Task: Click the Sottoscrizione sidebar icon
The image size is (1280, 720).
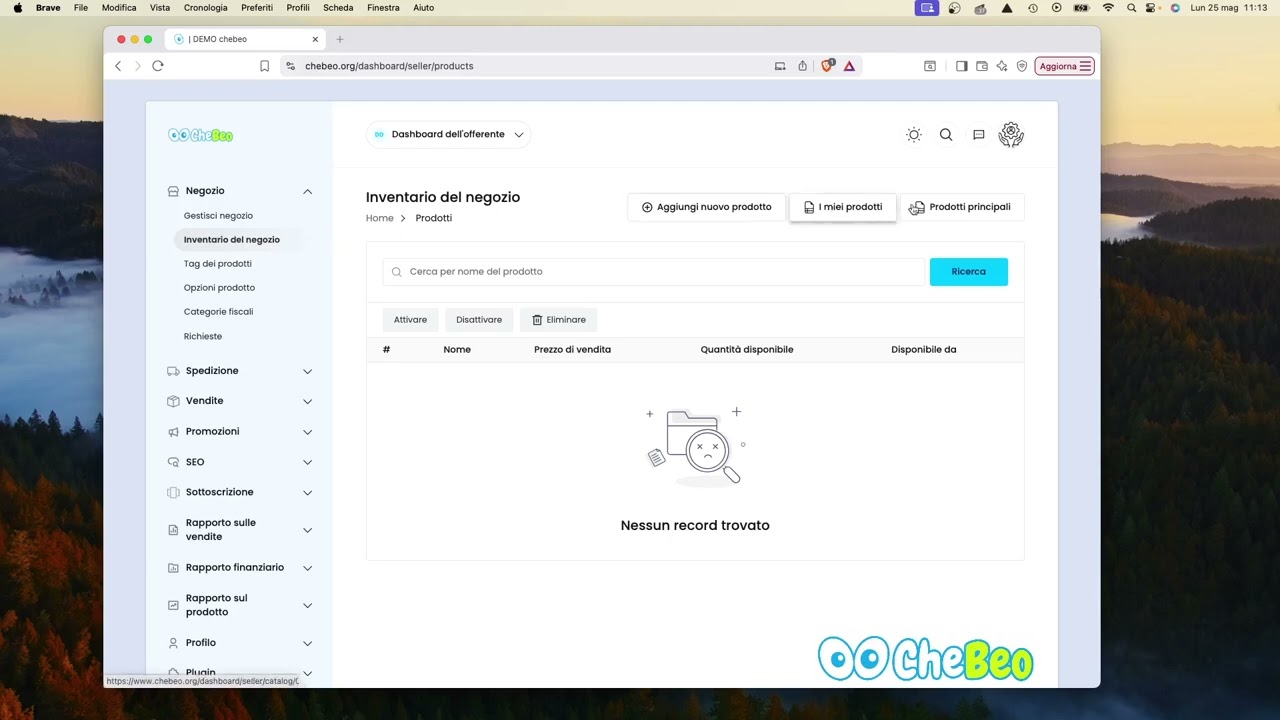Action: click(x=174, y=492)
